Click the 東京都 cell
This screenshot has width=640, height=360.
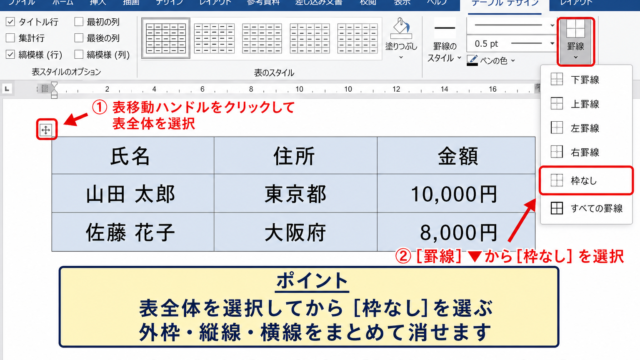coord(296,193)
